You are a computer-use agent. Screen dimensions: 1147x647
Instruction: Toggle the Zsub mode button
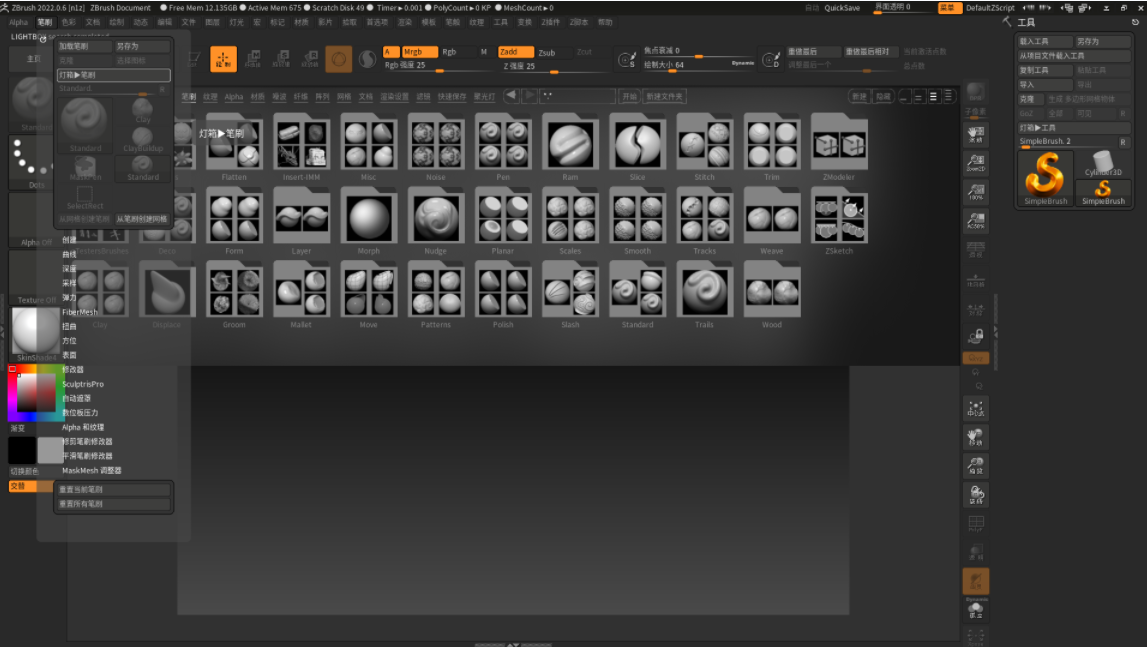click(546, 53)
